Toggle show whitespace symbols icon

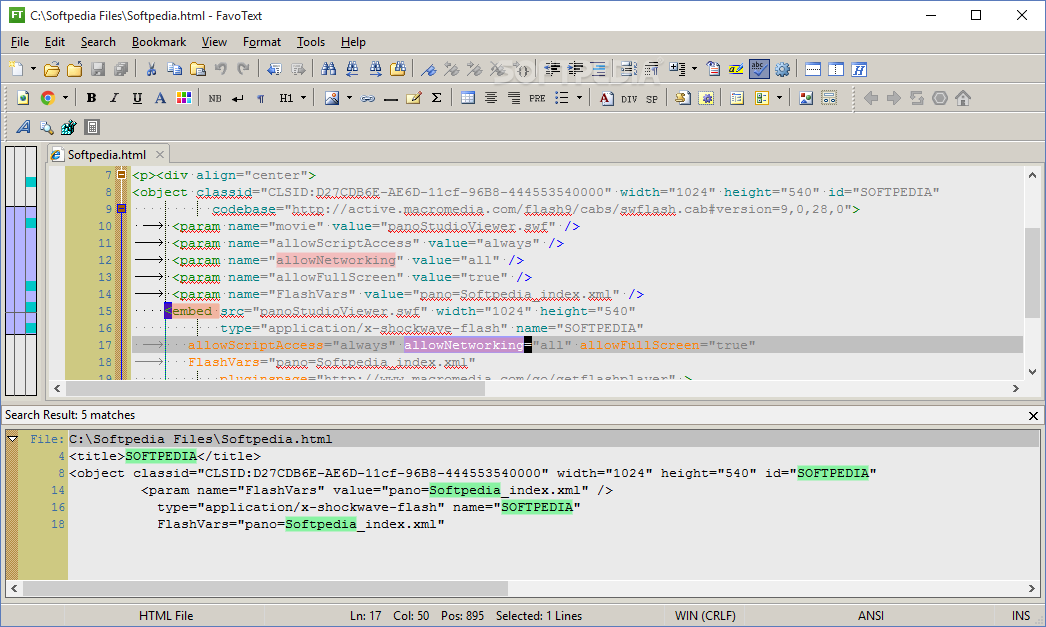pyautogui.click(x=651, y=69)
